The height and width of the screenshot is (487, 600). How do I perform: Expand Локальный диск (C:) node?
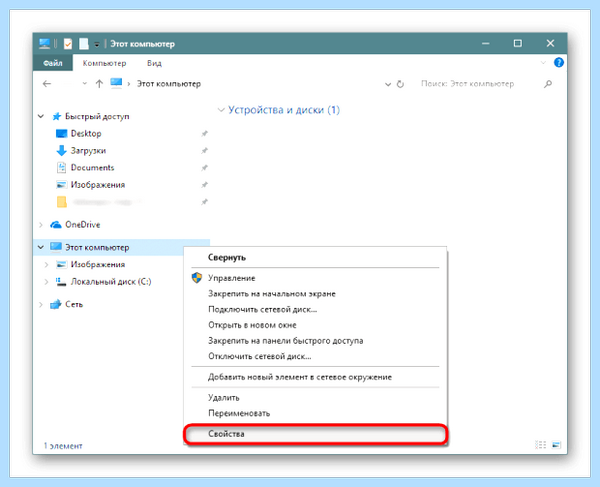pyautogui.click(x=46, y=282)
